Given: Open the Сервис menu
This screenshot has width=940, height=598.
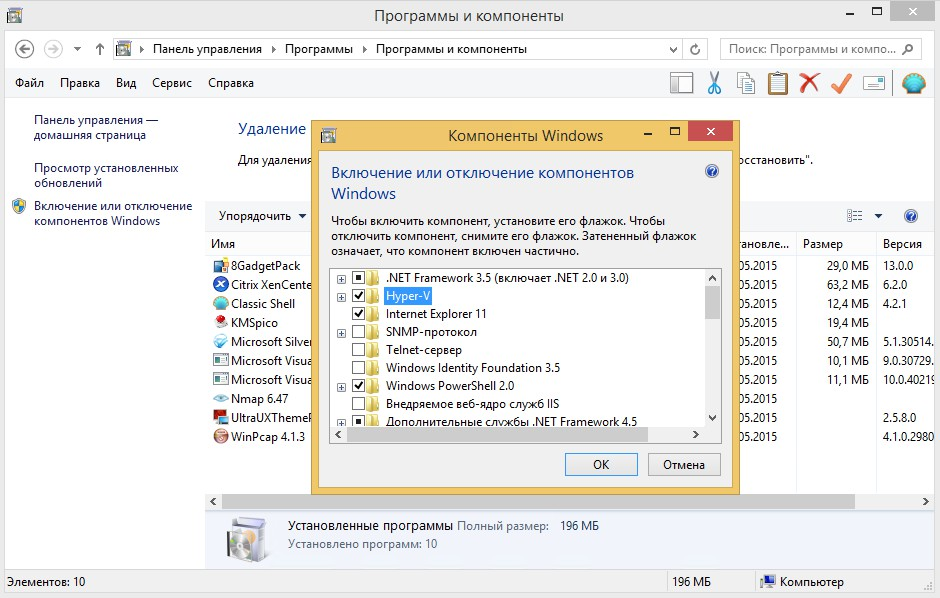Looking at the screenshot, I should tap(173, 83).
